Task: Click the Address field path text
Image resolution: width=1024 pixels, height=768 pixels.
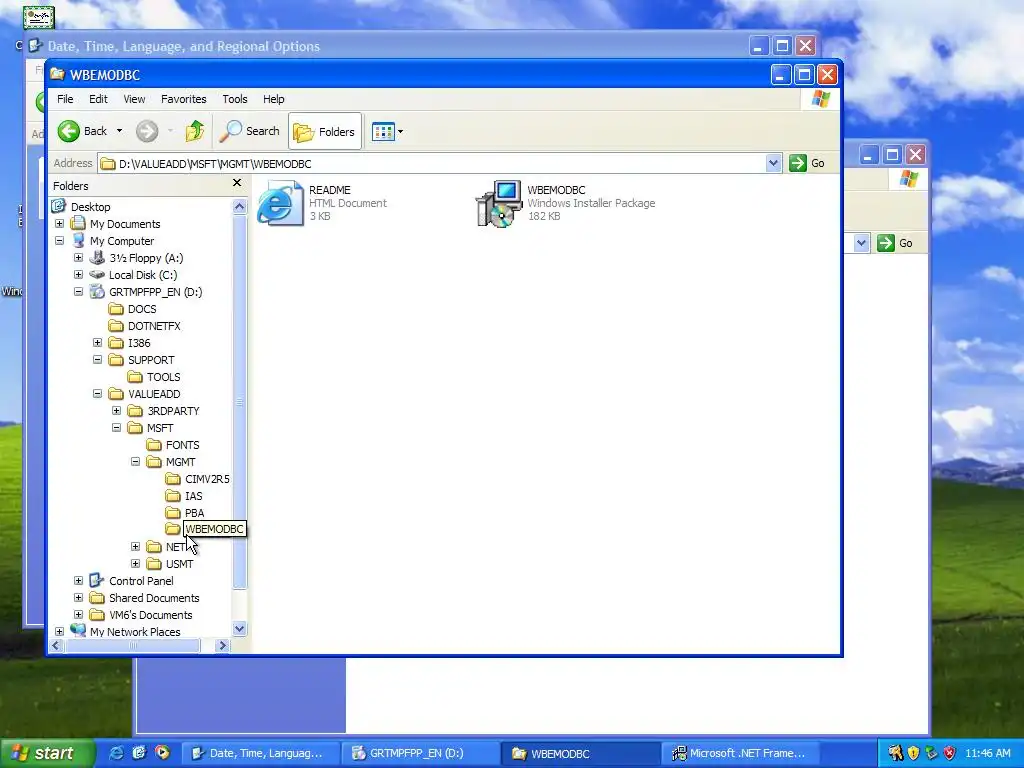Action: pos(215,164)
